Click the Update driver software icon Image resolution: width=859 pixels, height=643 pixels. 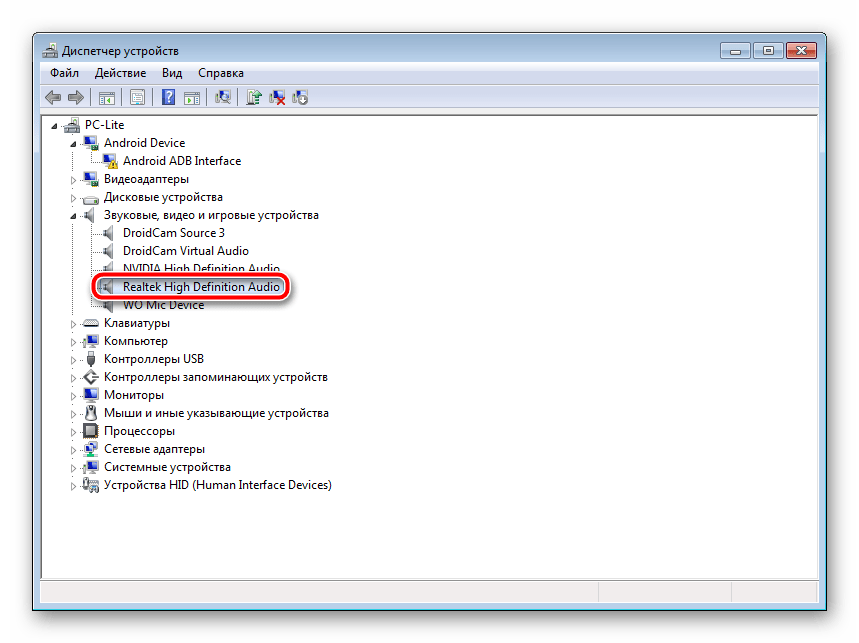click(254, 97)
